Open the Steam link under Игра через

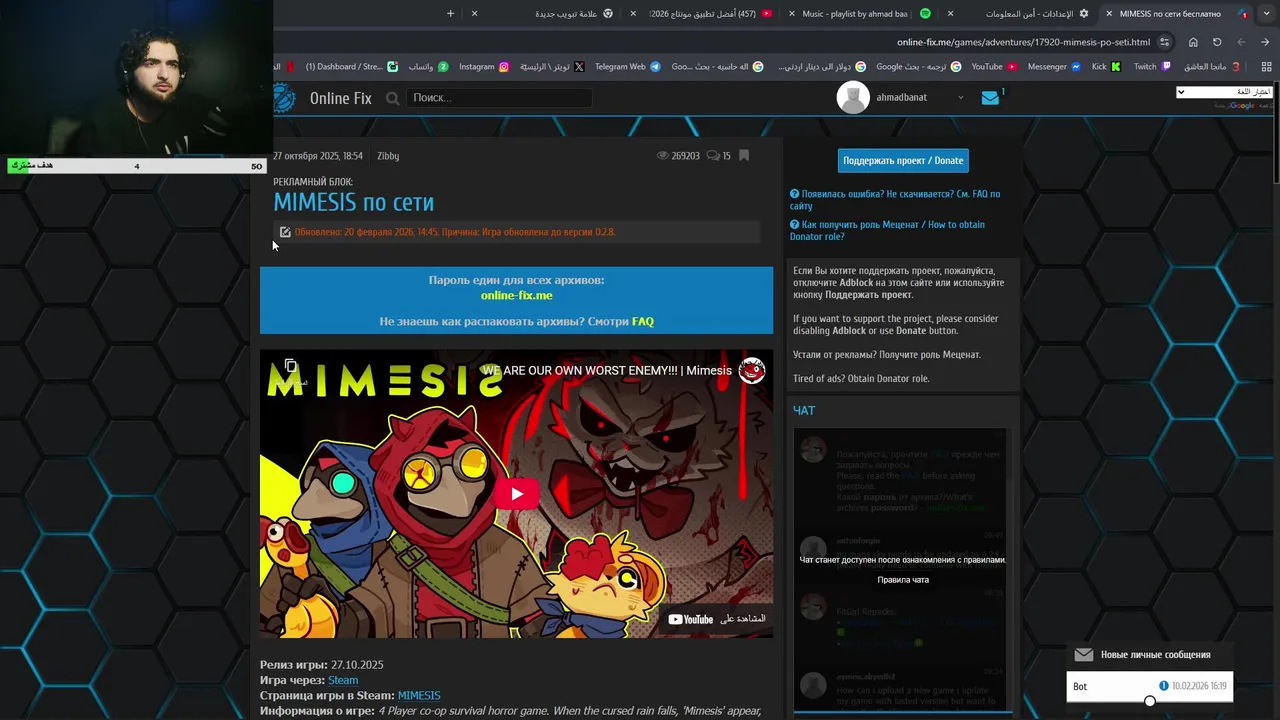pyautogui.click(x=343, y=680)
